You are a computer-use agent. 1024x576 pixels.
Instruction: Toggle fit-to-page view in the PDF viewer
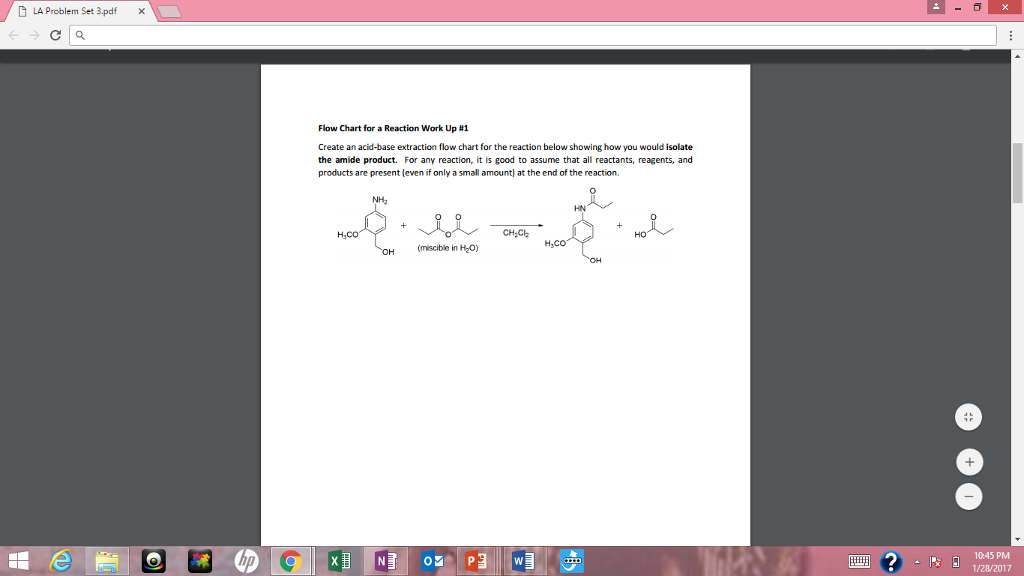click(x=968, y=416)
